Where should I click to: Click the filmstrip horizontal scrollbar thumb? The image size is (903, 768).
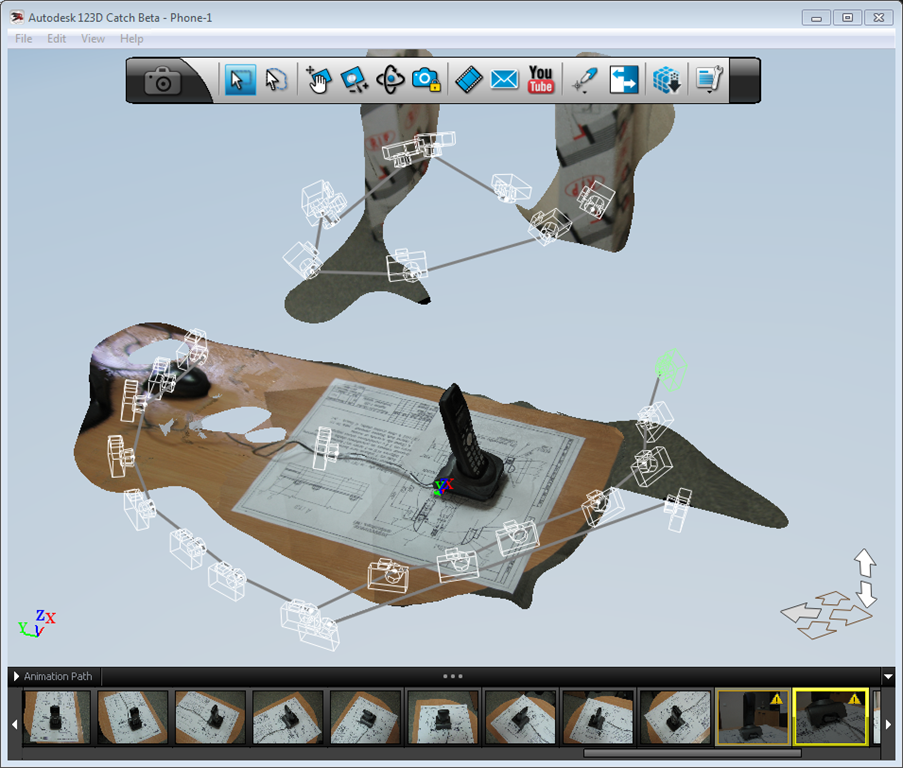(692, 753)
